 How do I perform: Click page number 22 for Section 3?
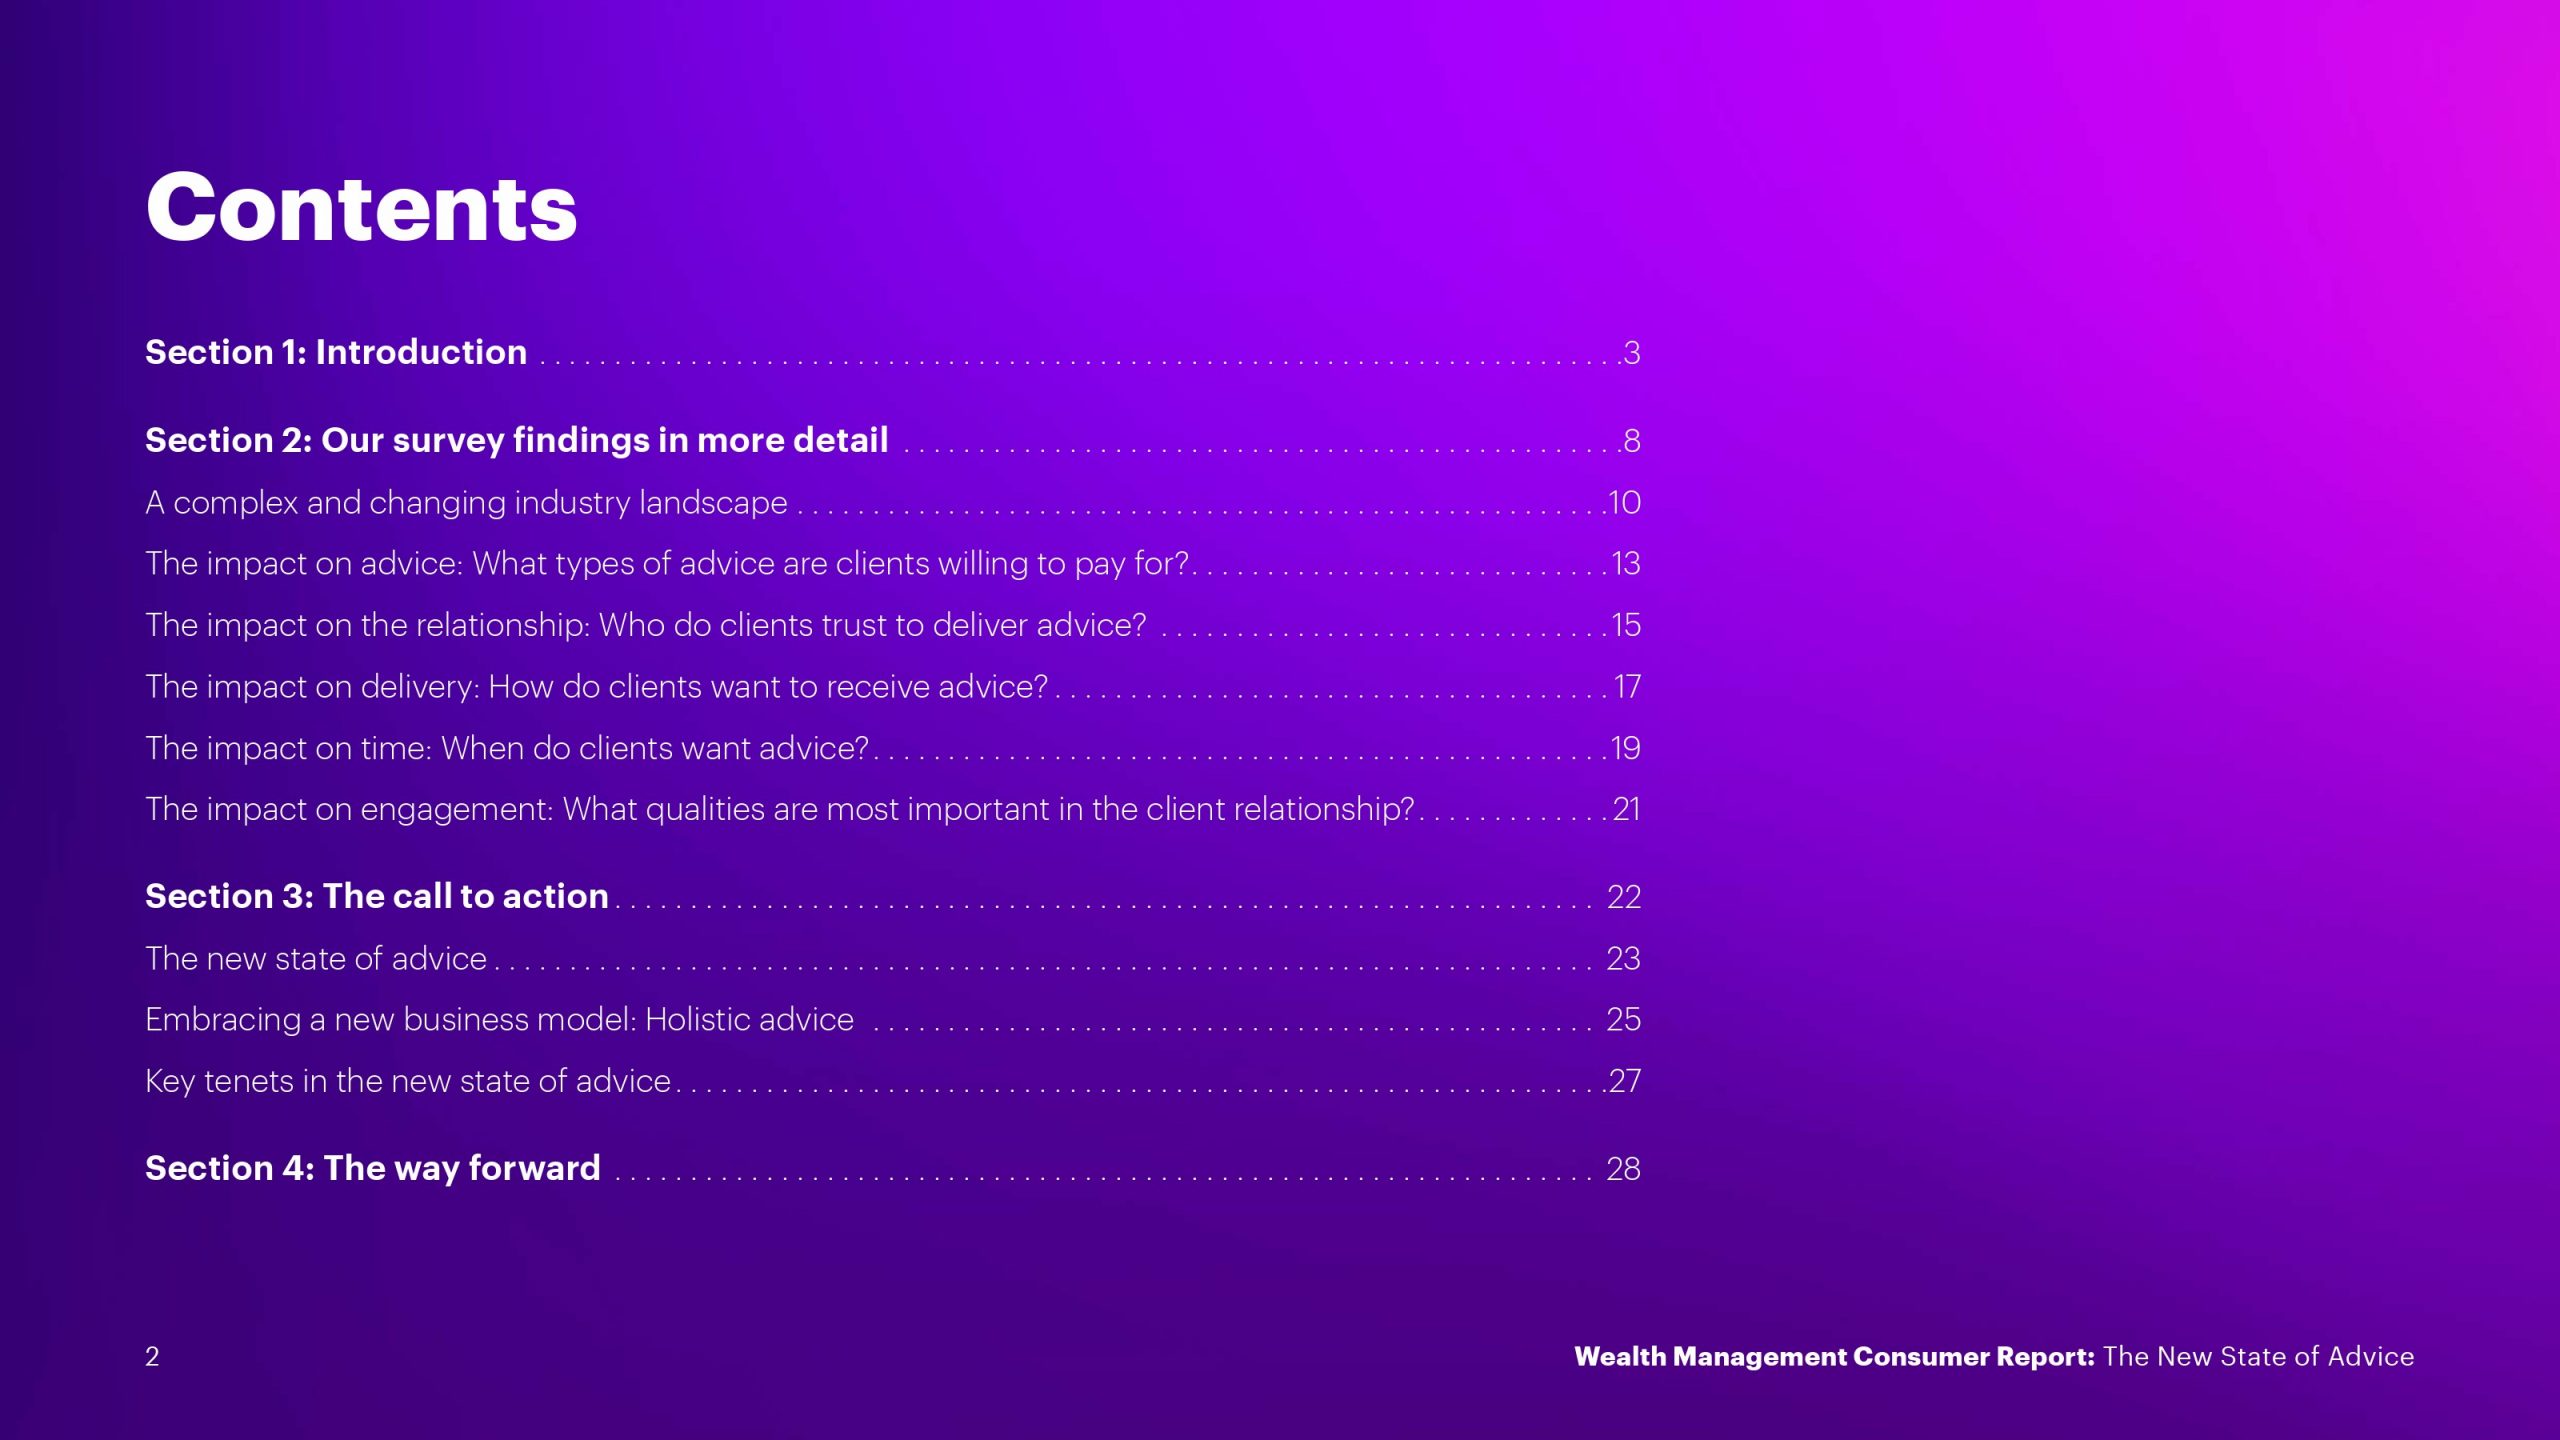click(1623, 897)
